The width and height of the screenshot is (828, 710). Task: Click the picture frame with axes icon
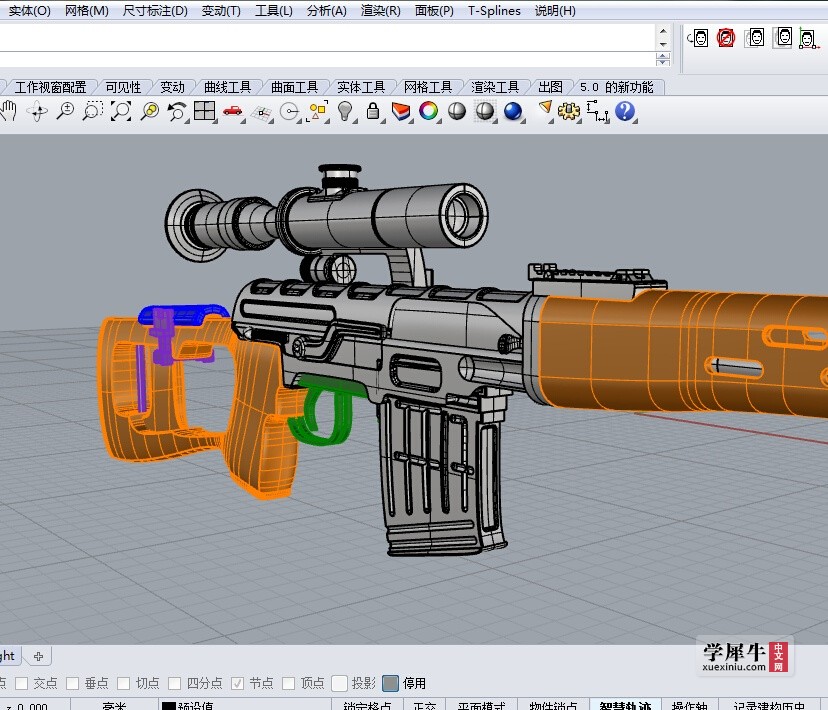tap(807, 38)
